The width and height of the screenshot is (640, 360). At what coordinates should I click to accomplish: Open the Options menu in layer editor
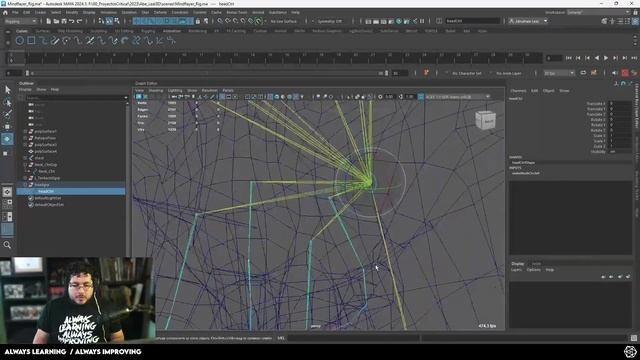click(533, 270)
